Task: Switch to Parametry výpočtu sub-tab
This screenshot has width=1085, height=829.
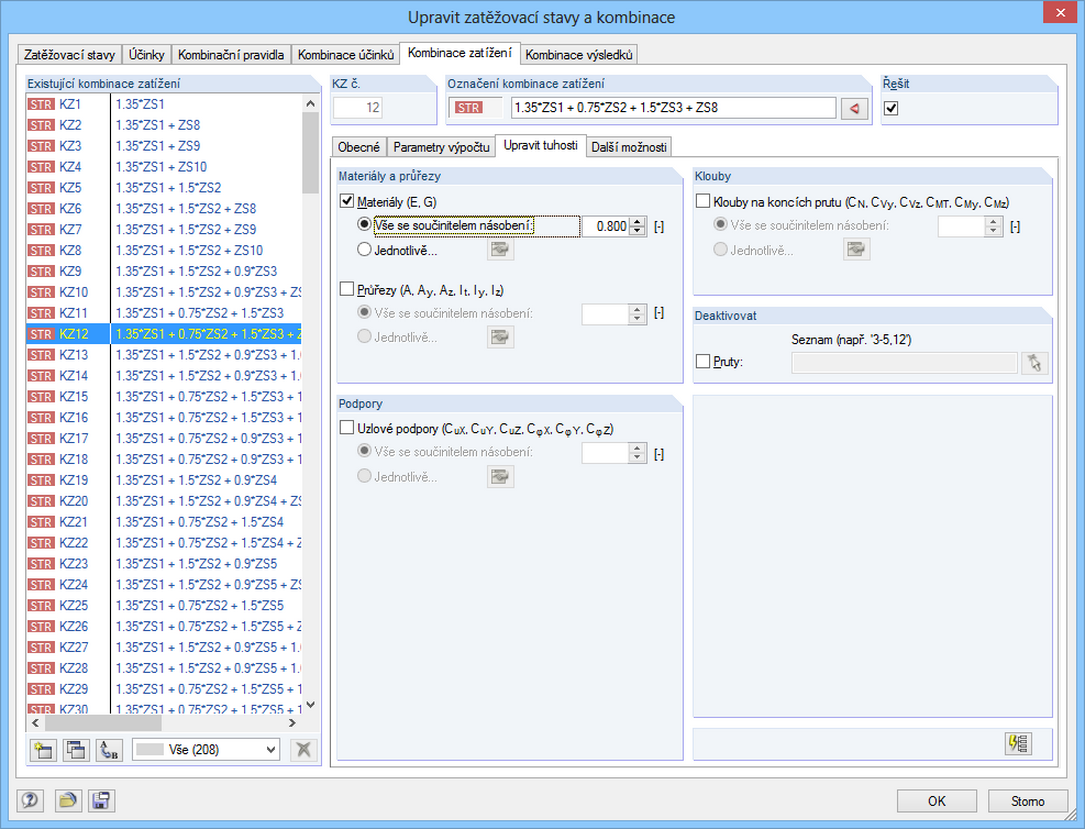Action: click(441, 147)
